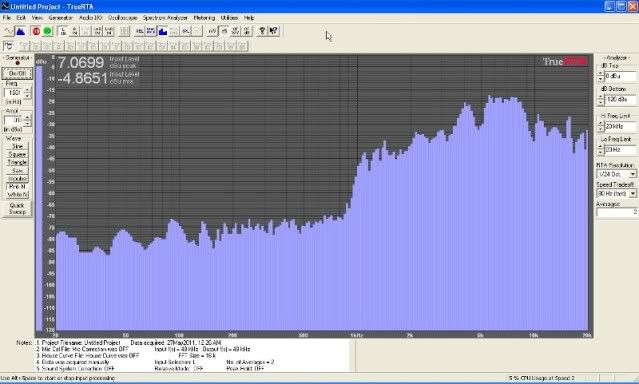This screenshot has width=639, height=384.
Task: Click the Hi Freq Limit field
Action: tap(620, 127)
